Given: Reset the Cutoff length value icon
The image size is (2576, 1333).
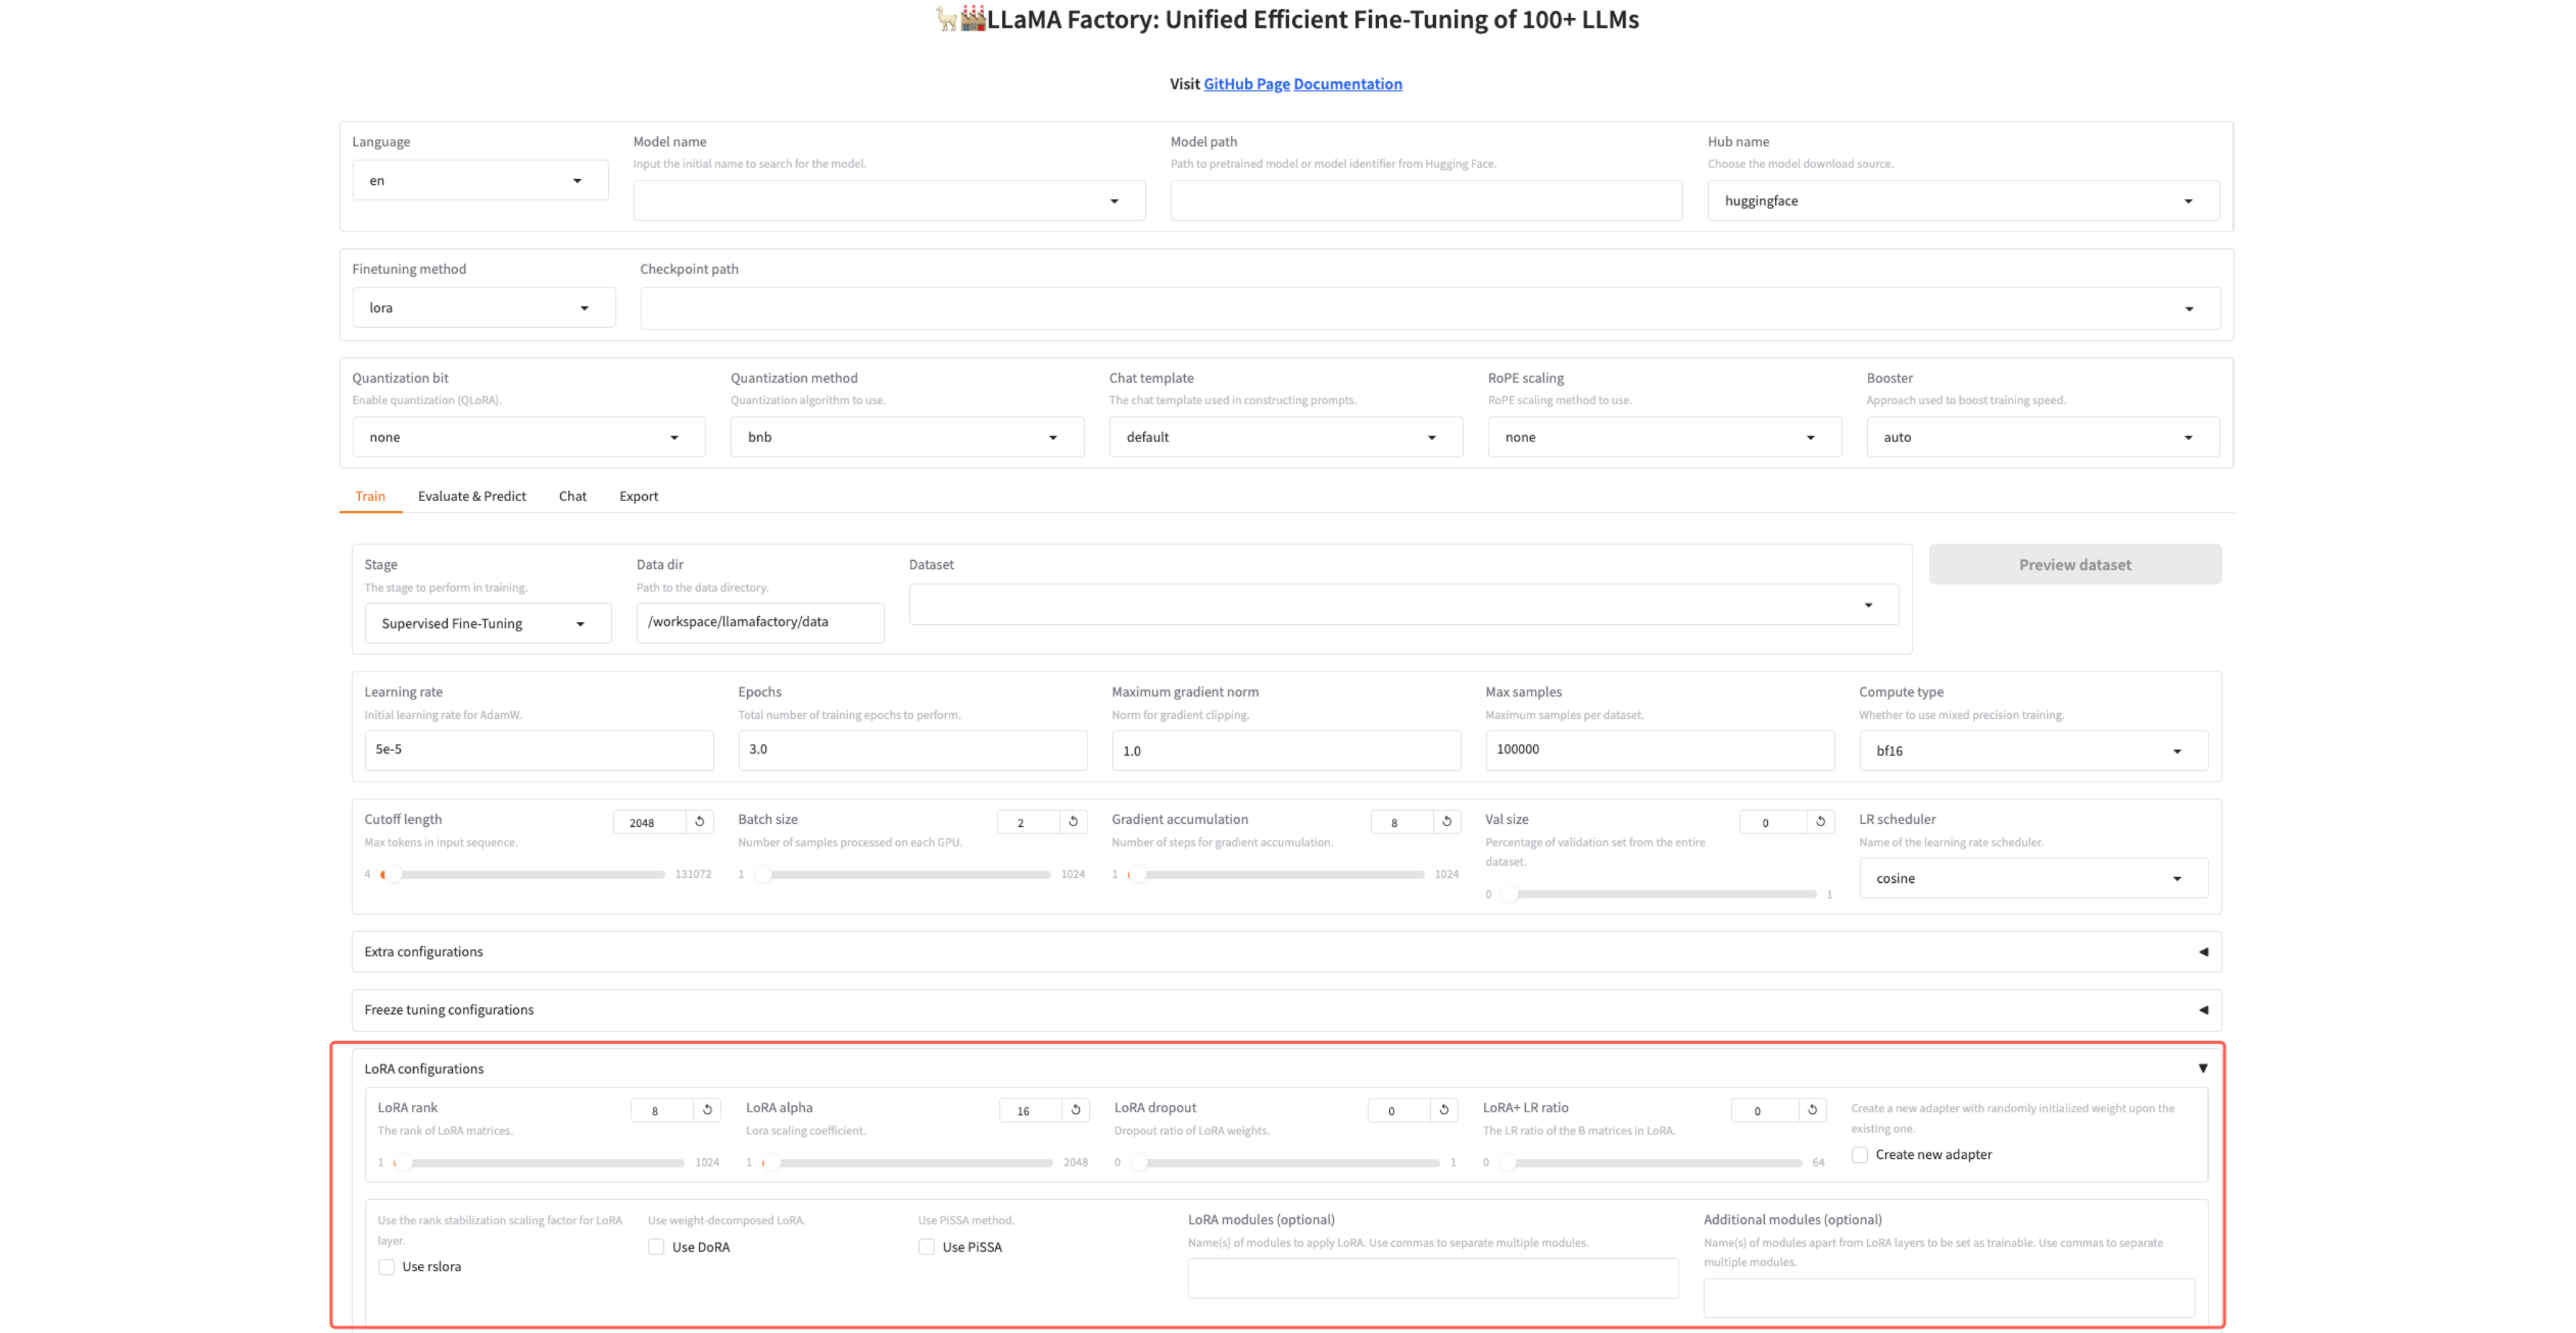Looking at the screenshot, I should click(x=699, y=821).
